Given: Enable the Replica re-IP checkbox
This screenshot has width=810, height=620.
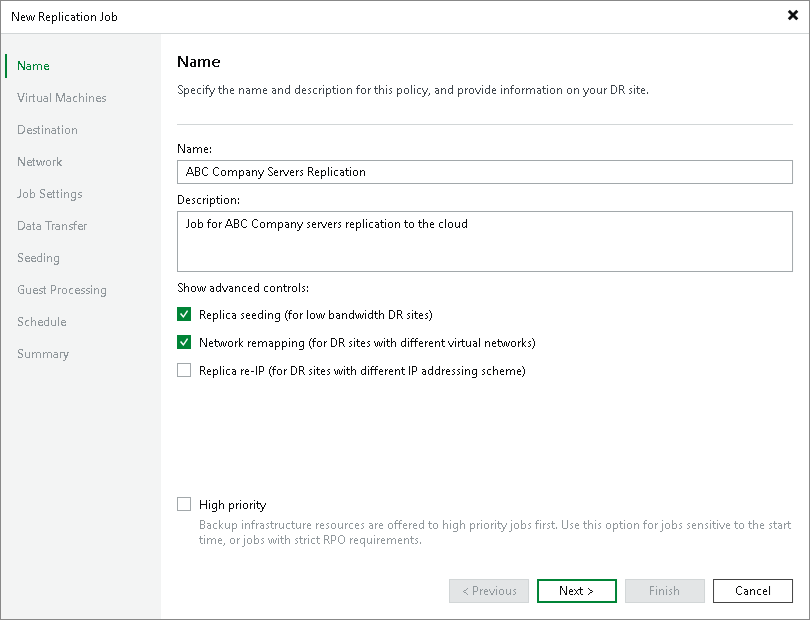Looking at the screenshot, I should pyautogui.click(x=184, y=370).
